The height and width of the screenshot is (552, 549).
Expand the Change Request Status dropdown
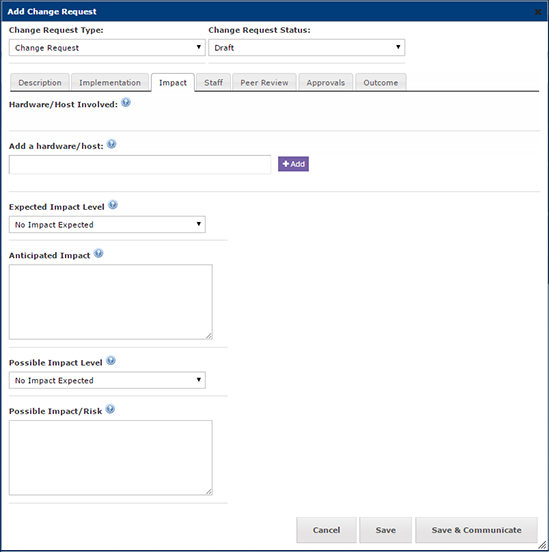(x=306, y=48)
